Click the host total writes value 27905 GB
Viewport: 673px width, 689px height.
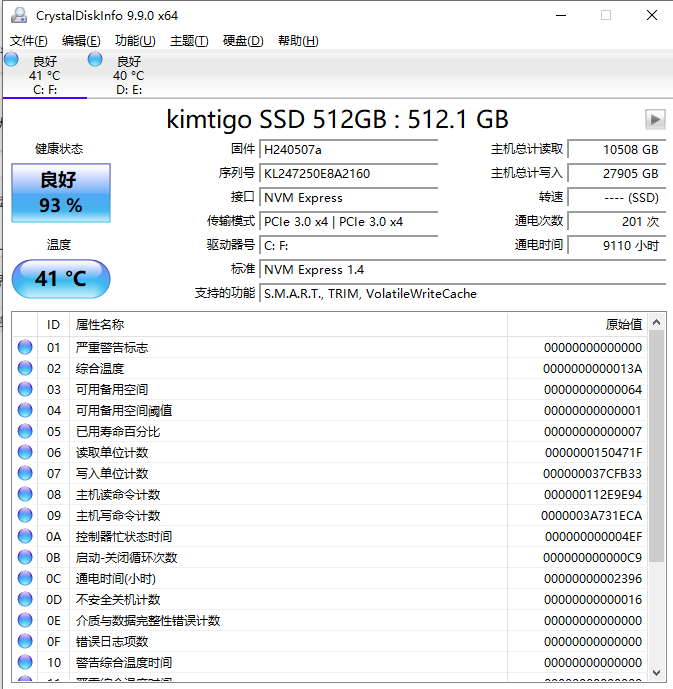point(617,174)
